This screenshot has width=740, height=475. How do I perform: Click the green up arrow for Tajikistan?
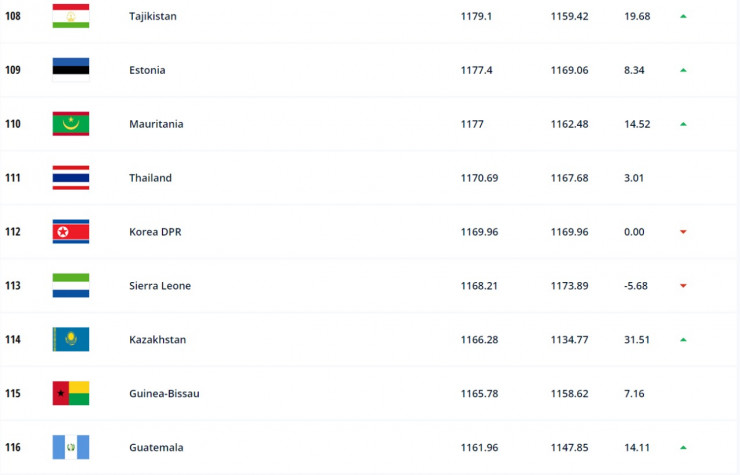point(683,16)
